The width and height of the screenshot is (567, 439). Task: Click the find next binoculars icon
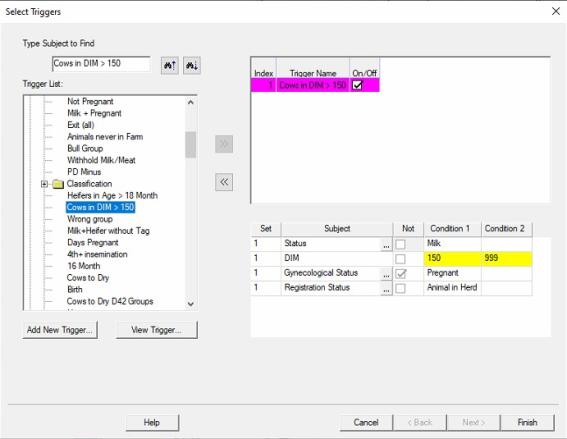point(192,65)
